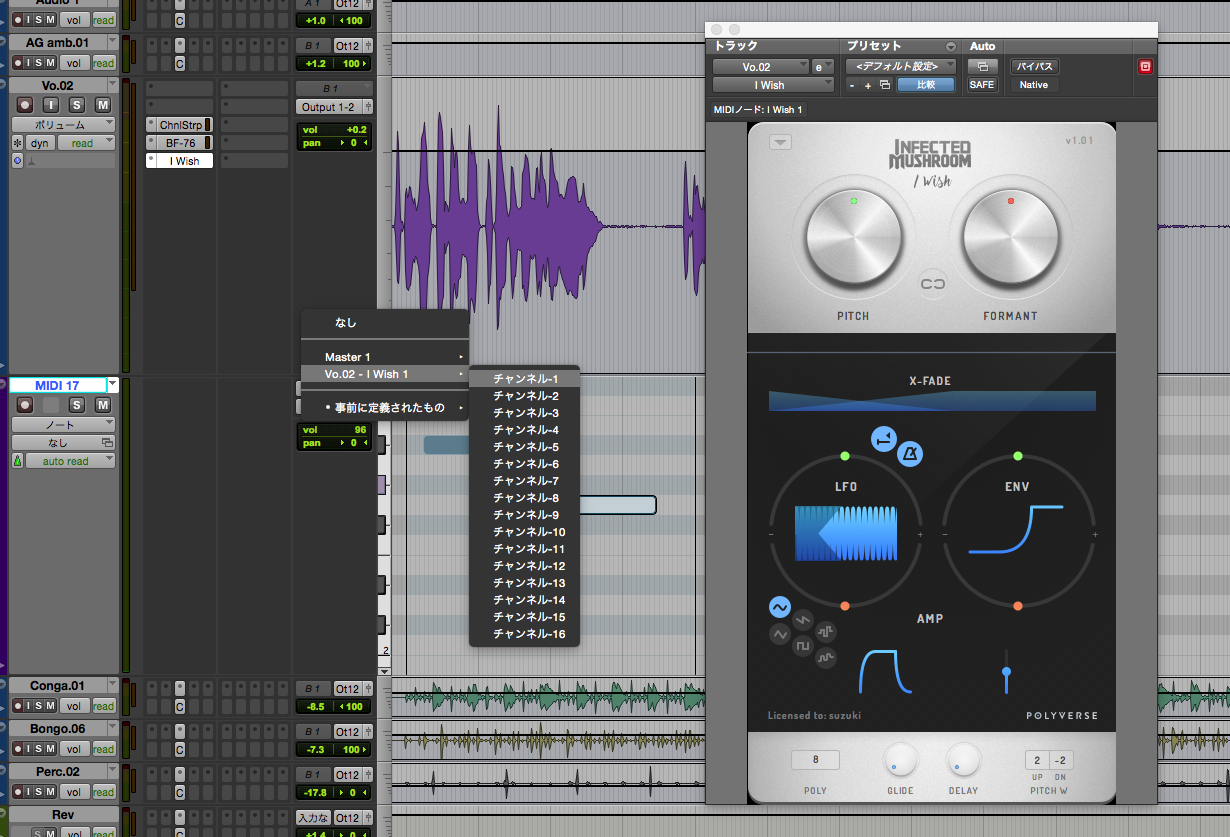Viewport: 1230px width, 837px height.
Task: Open the I Wish plugin selector dropdown
Action: click(773, 85)
